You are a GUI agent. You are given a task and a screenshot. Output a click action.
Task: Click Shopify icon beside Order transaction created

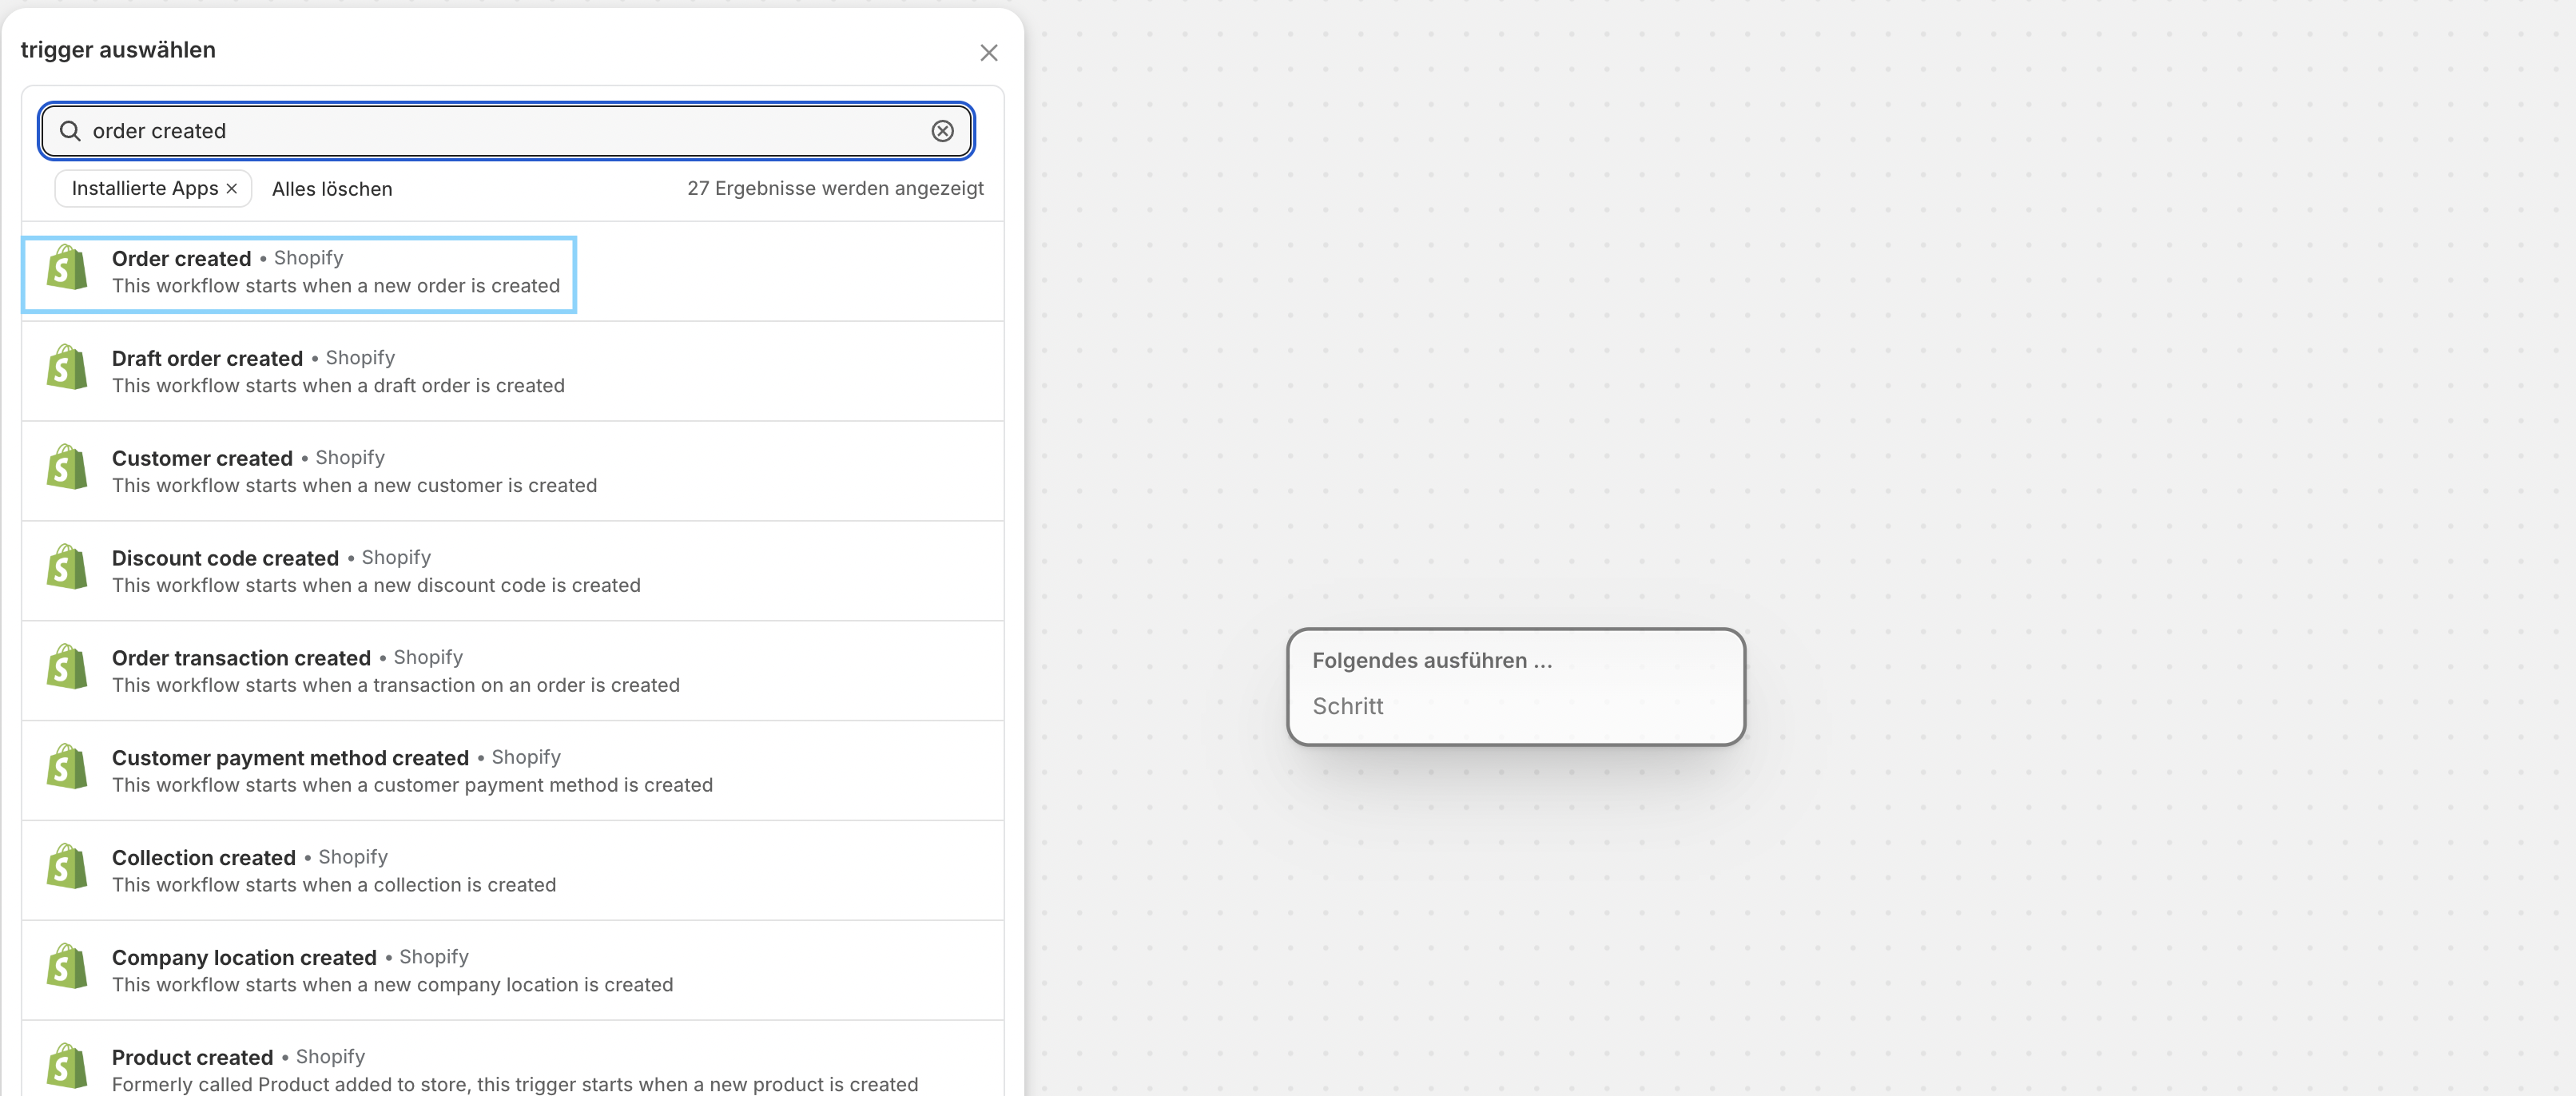click(x=67, y=668)
